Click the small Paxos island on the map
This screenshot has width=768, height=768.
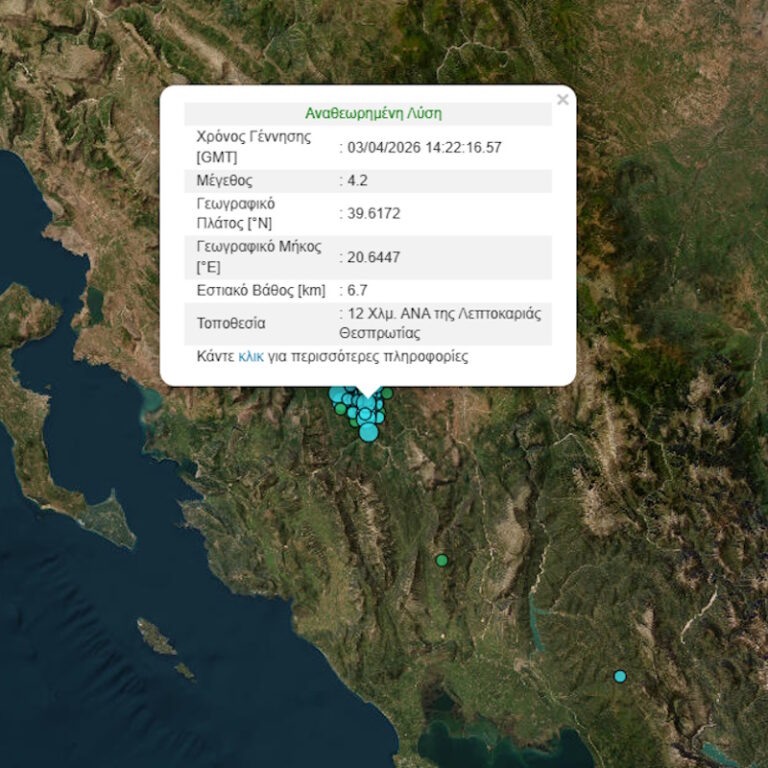pyautogui.click(x=156, y=634)
